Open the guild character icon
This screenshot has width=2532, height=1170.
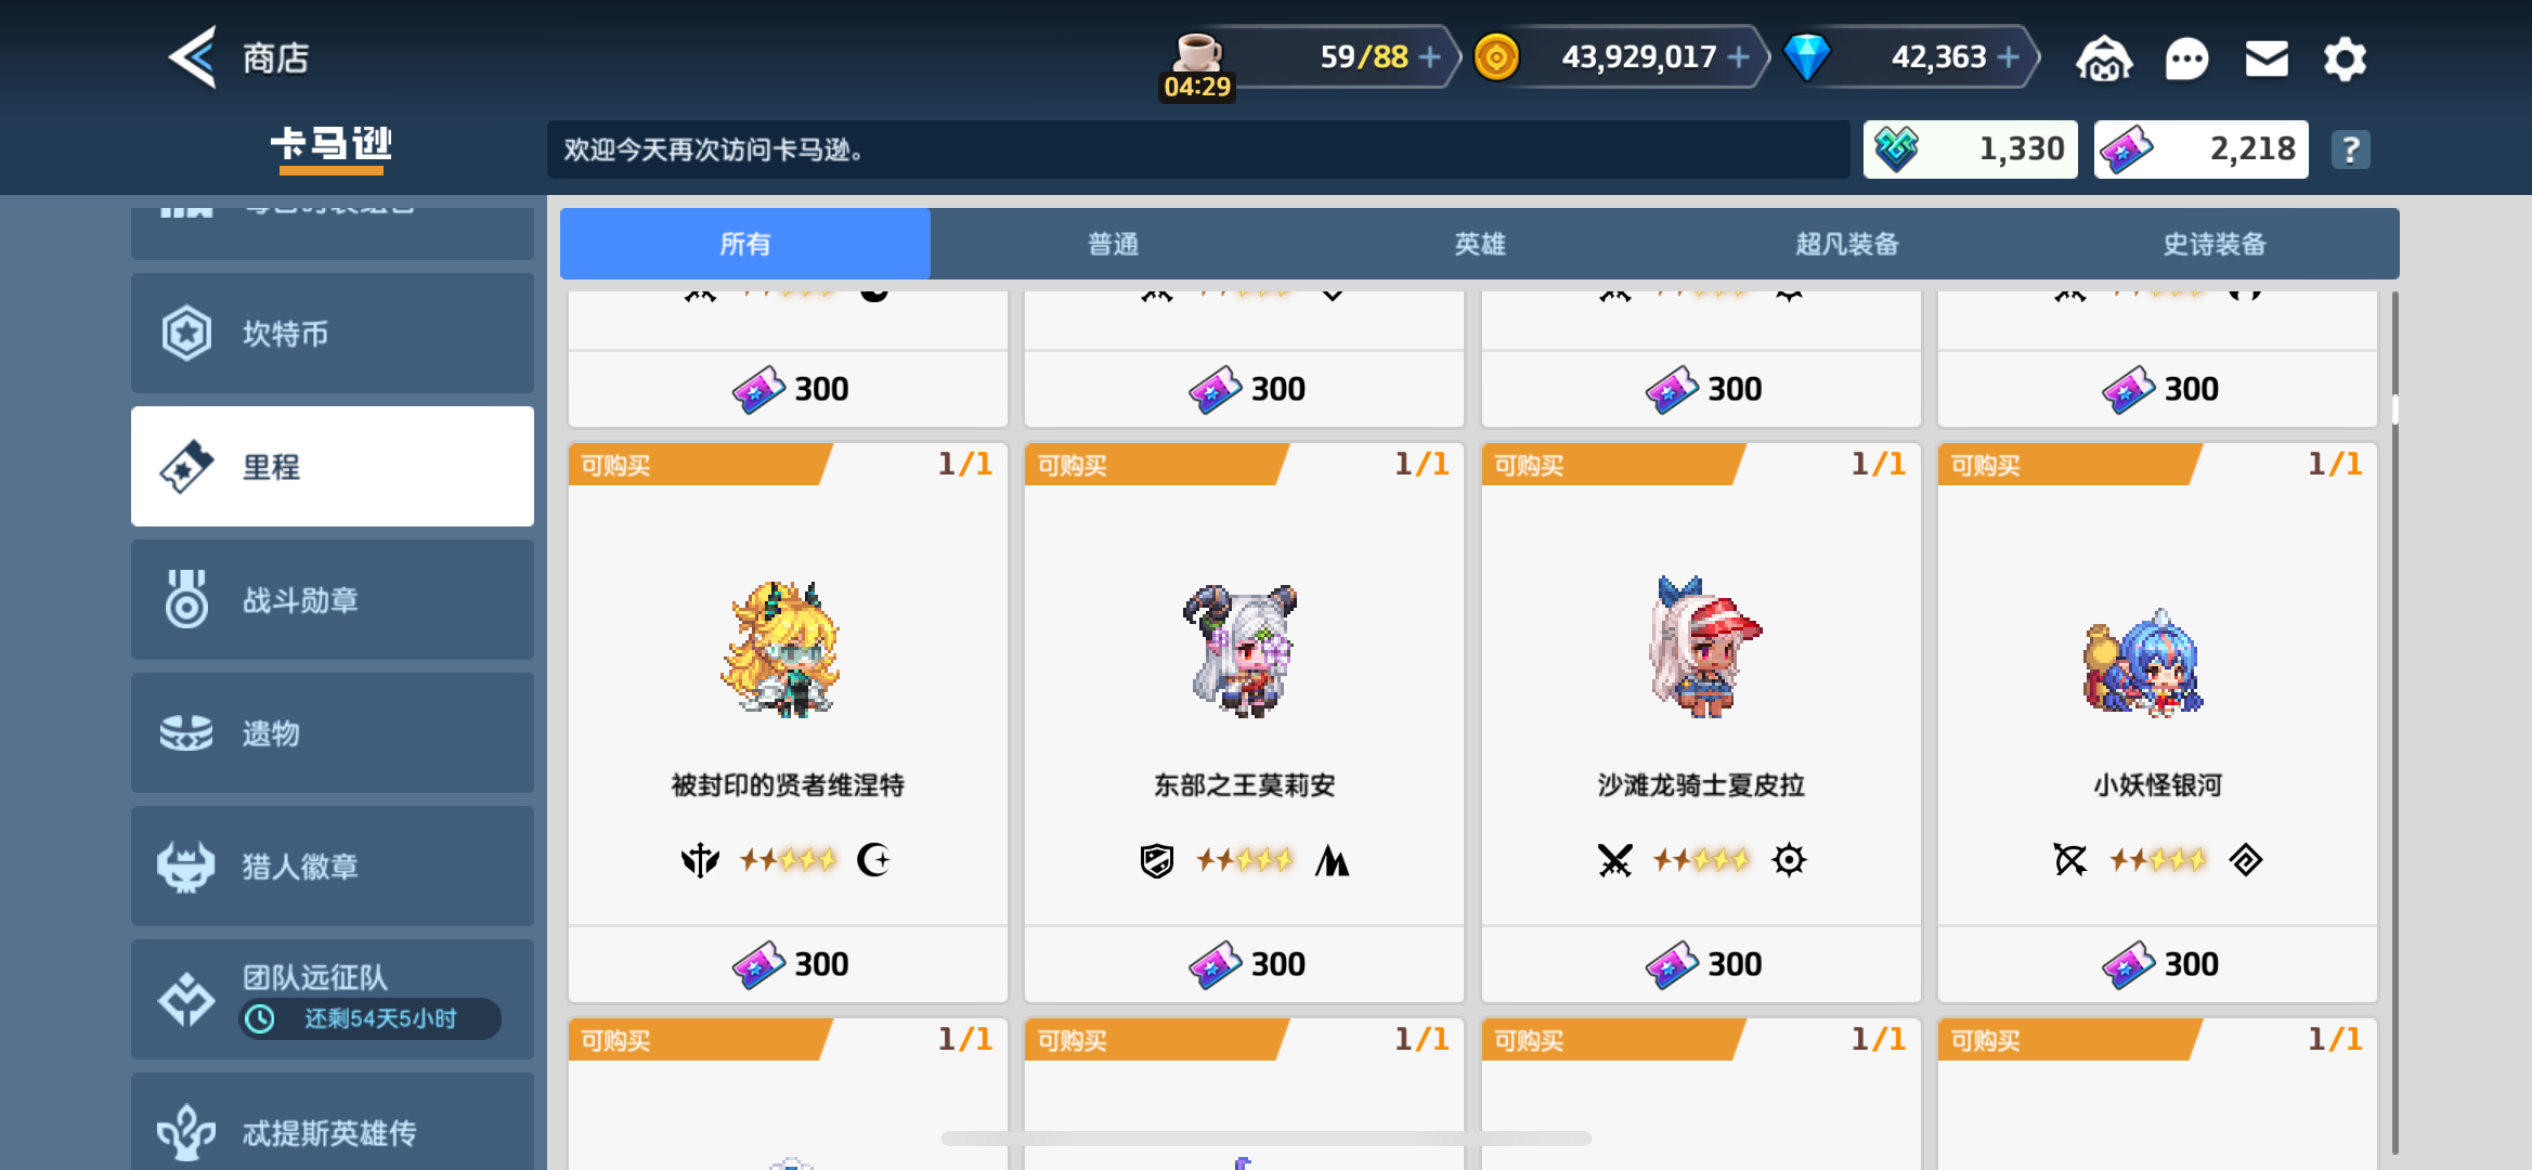pyautogui.click(x=2104, y=58)
